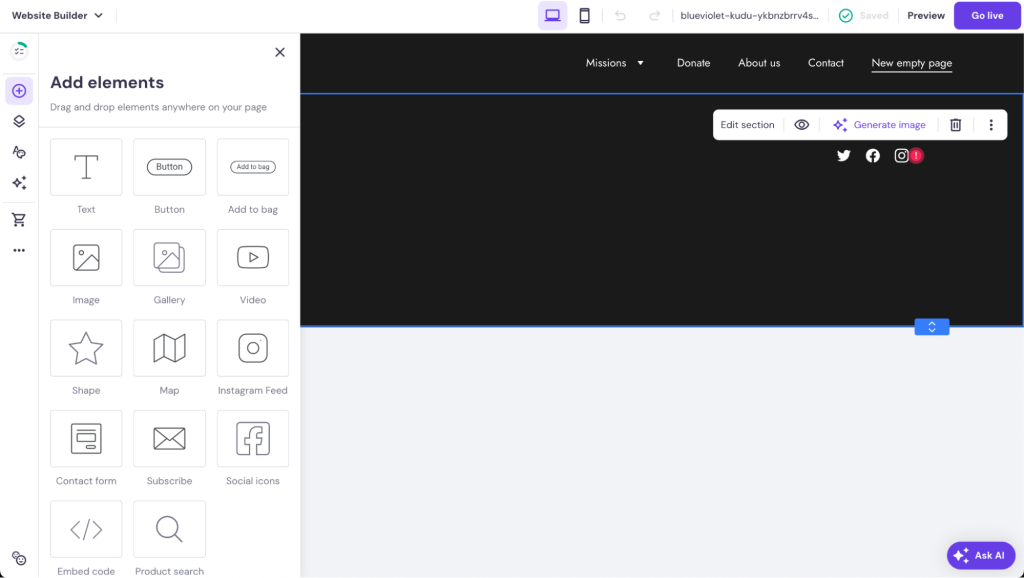Image resolution: width=1024 pixels, height=578 pixels.
Task: Open the Website styles sidebar icon
Action: (18, 152)
